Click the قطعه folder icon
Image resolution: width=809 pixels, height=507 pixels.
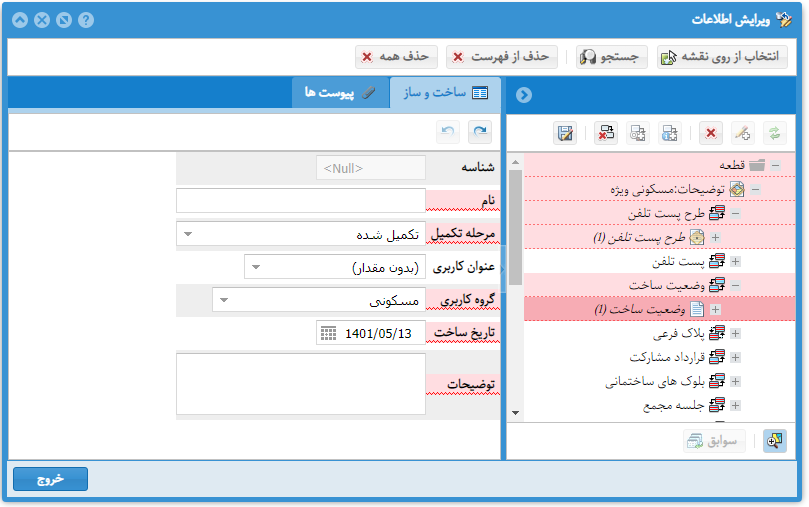pyautogui.click(x=757, y=165)
